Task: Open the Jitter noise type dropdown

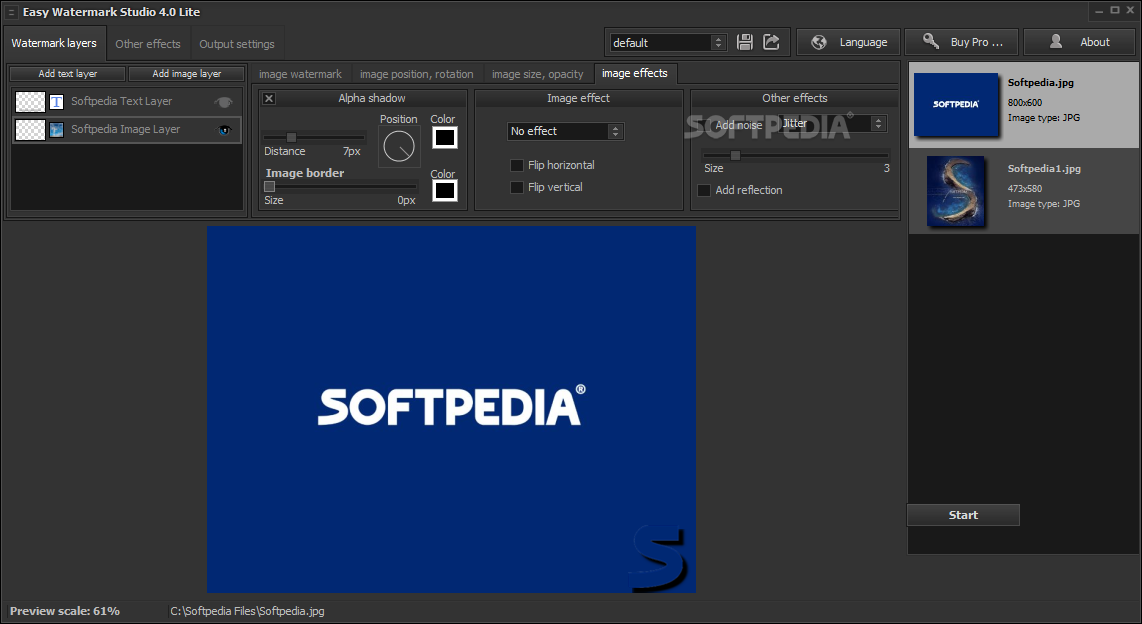Action: pyautogui.click(x=833, y=124)
